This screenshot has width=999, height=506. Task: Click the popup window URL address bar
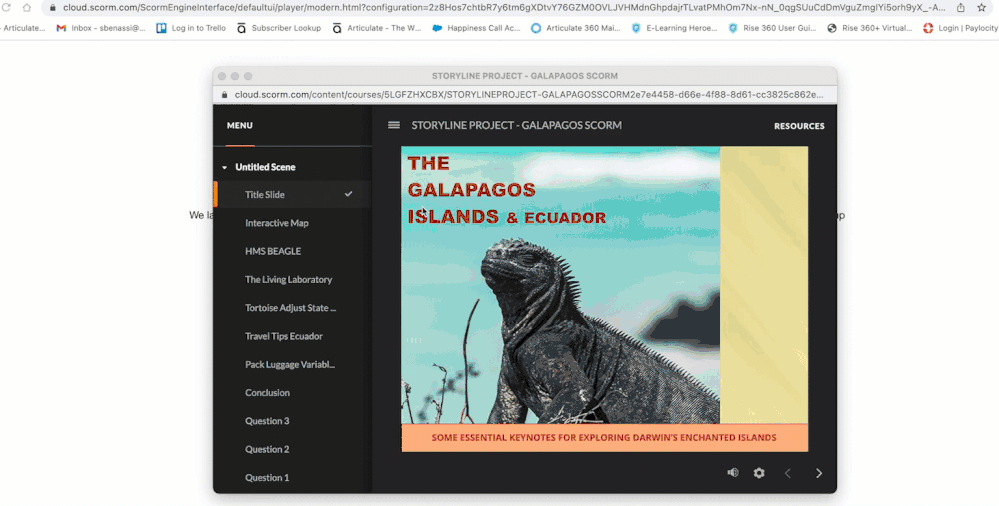[x=528, y=95]
